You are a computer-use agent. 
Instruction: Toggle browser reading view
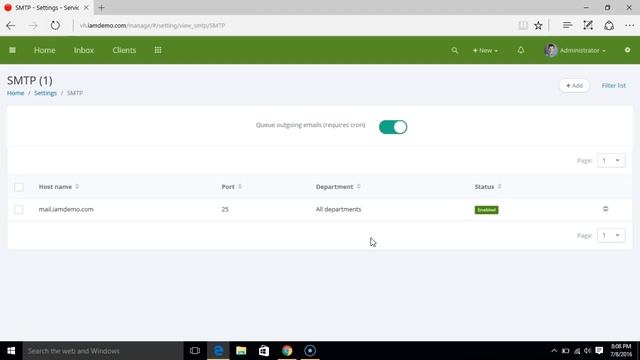click(x=523, y=25)
